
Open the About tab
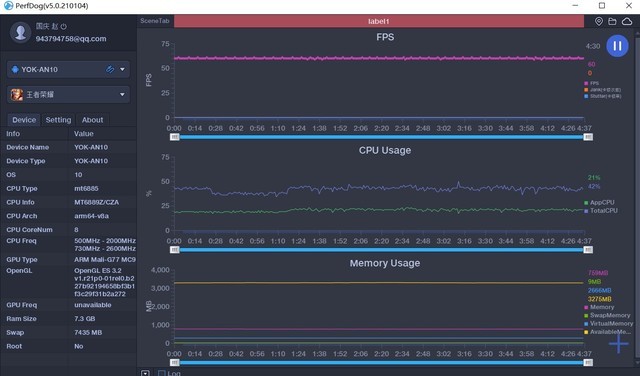pyautogui.click(x=93, y=120)
